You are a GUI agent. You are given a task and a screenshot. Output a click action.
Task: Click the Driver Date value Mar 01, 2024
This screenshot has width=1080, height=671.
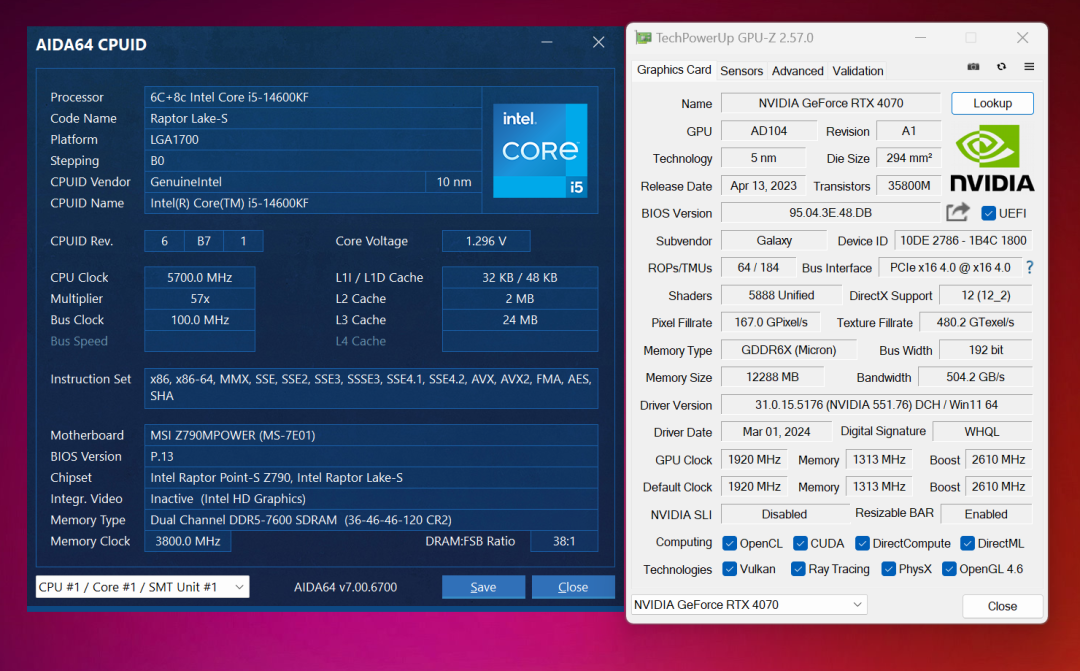776,432
